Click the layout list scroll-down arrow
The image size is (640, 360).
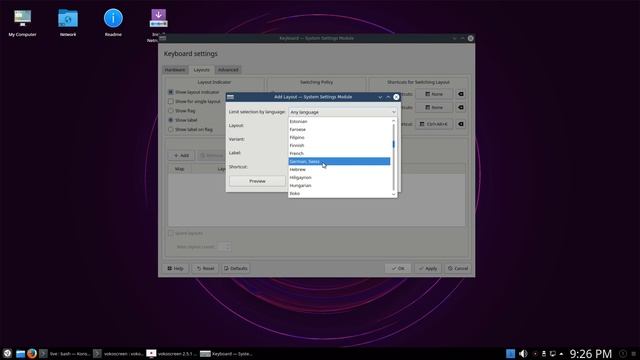[x=393, y=194]
